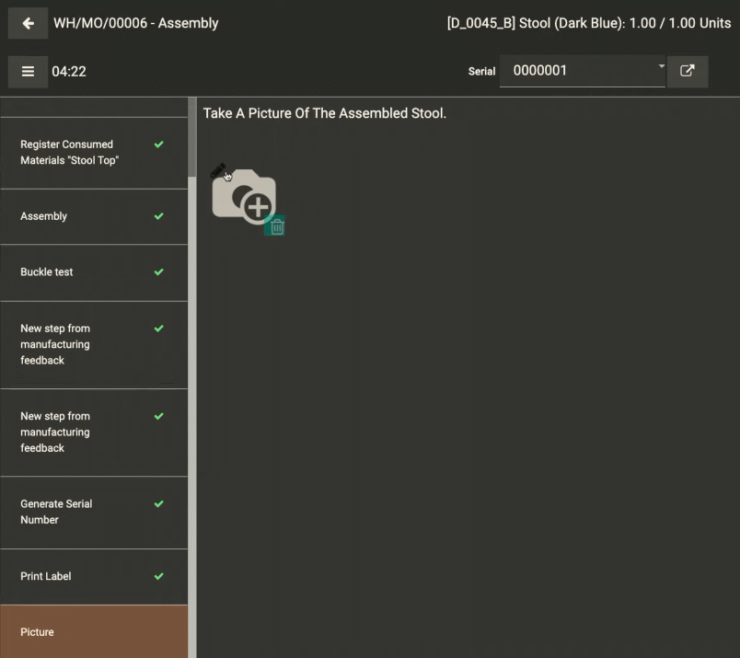Screen dimensions: 740x658
Task: Select the Generate Serial Number step
Action: pos(94,512)
